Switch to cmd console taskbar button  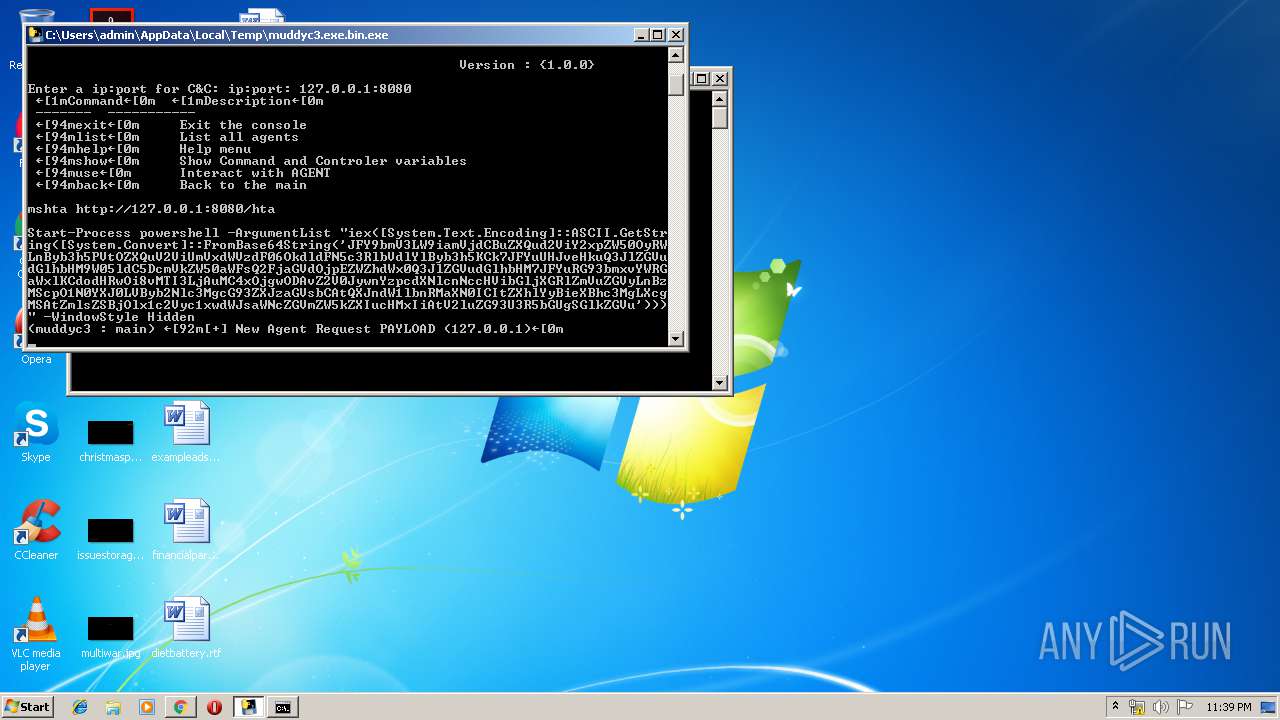tap(283, 707)
